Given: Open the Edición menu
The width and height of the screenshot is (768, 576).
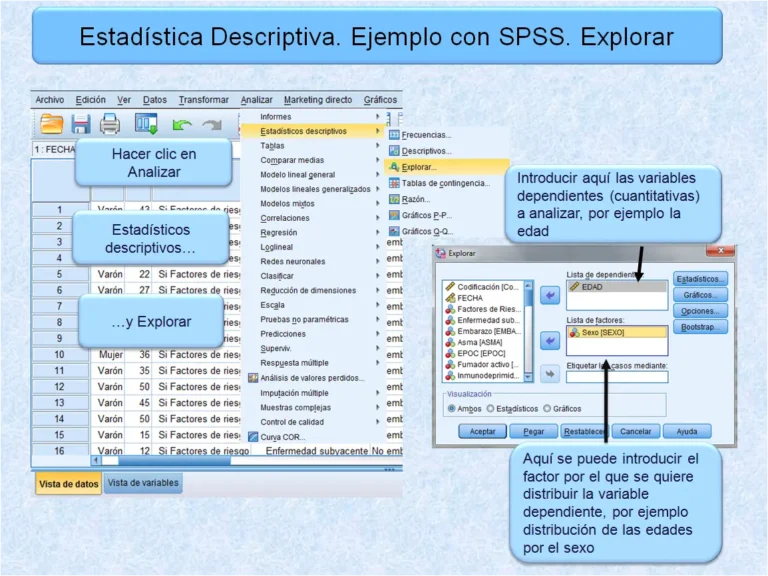Looking at the screenshot, I should tap(91, 99).
